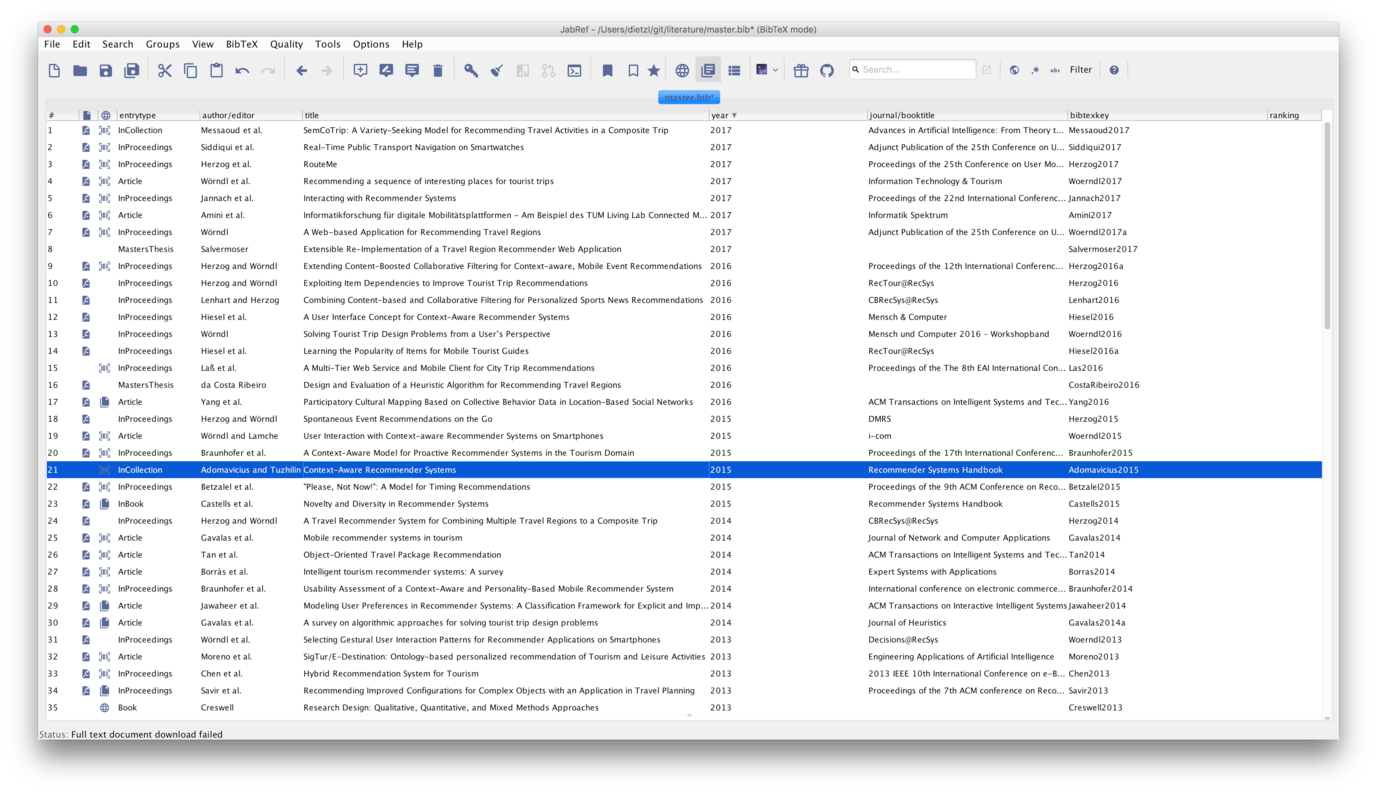
Task: Click the donate gift icon
Action: click(x=800, y=69)
